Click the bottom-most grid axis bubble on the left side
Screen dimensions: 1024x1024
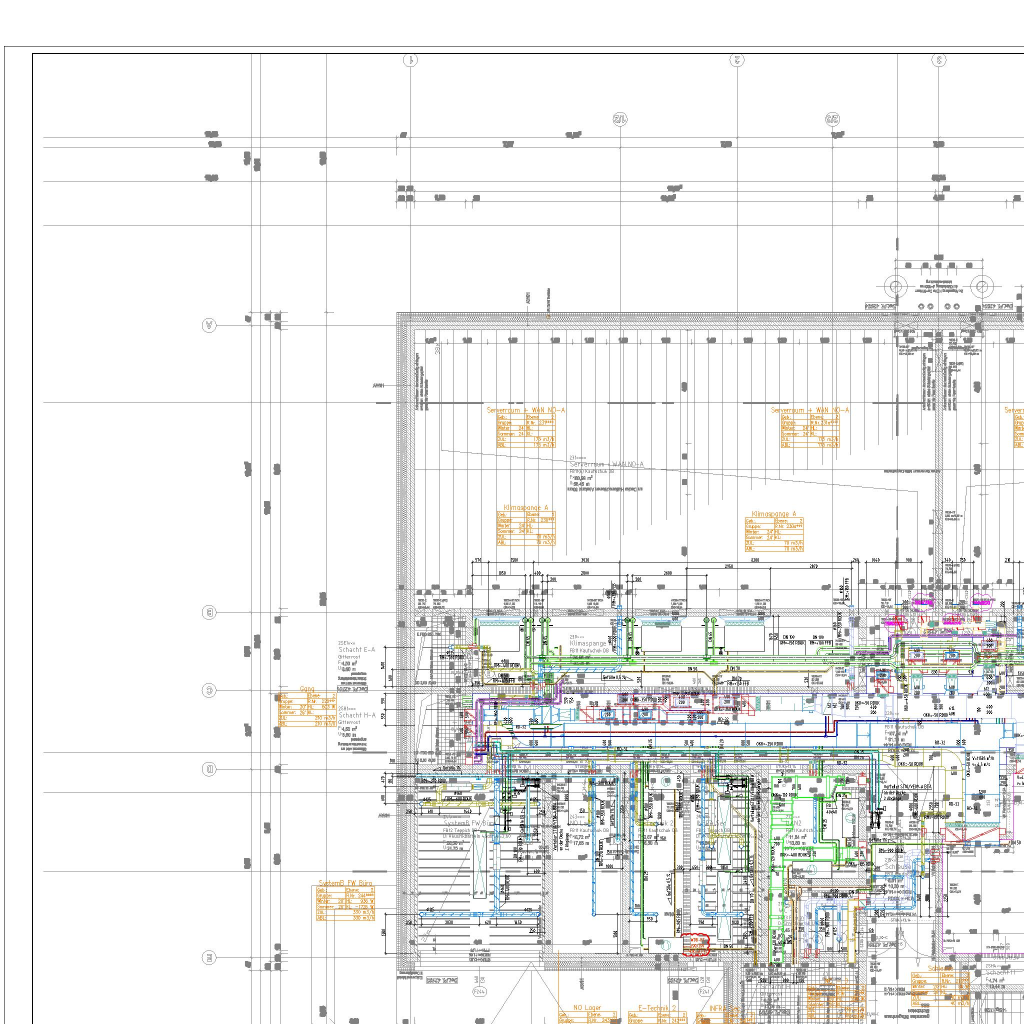click(x=209, y=958)
